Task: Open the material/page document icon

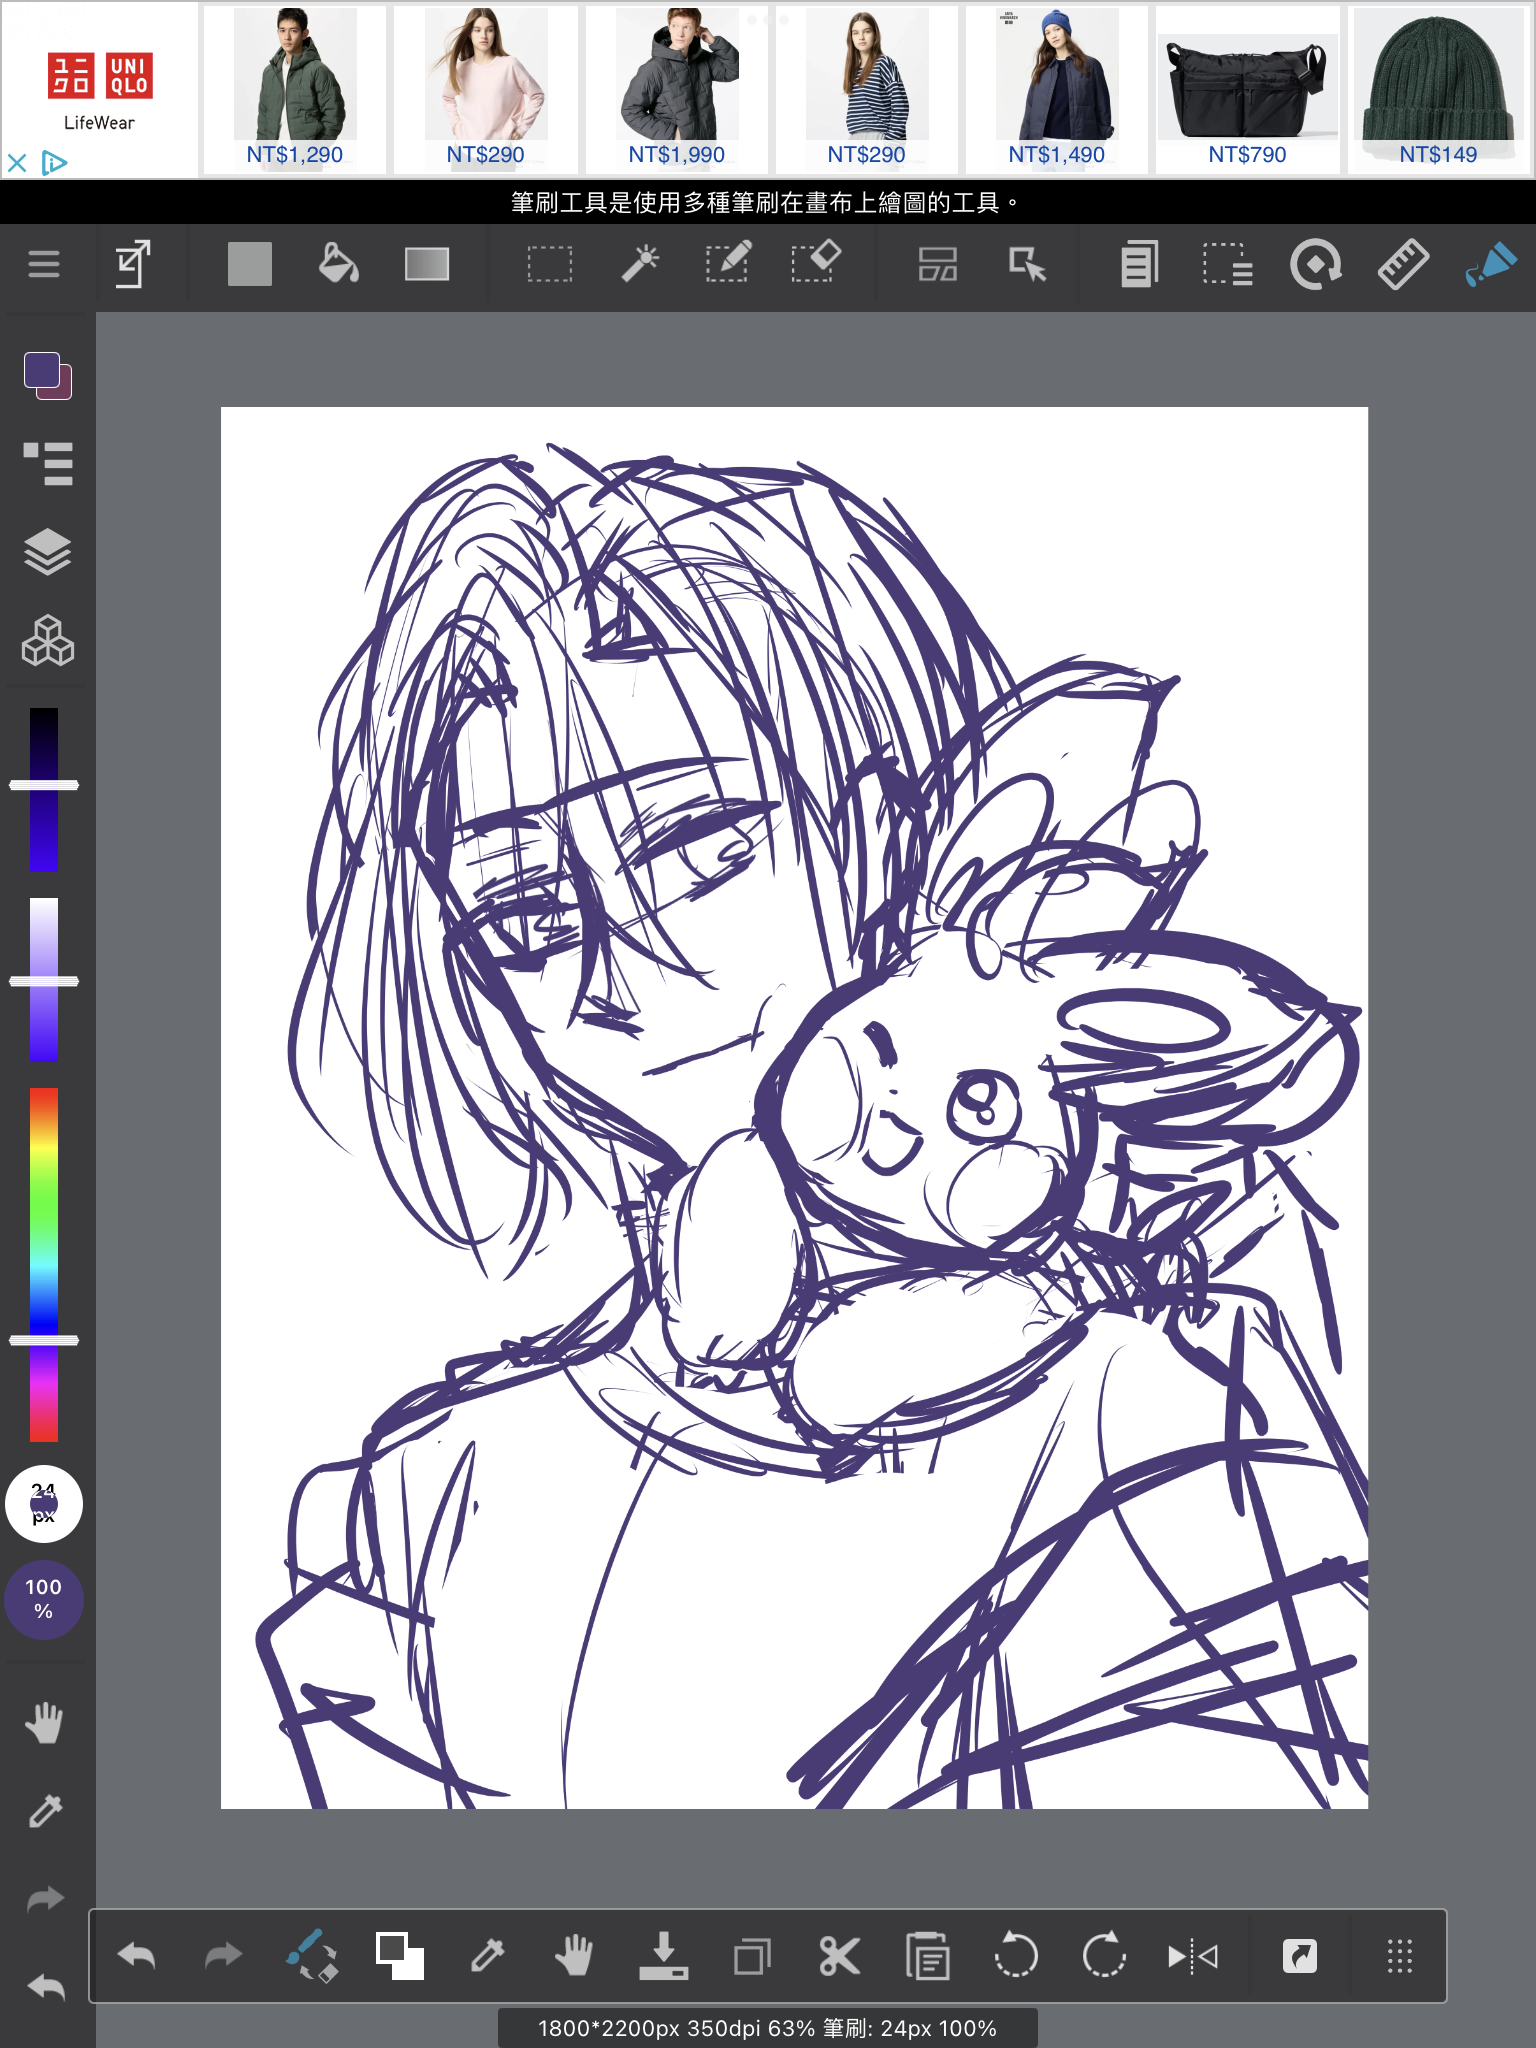Action: coord(1139,264)
